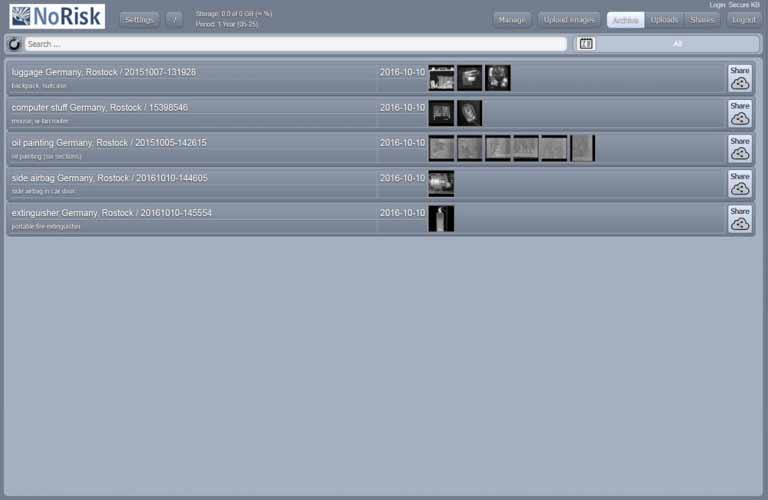Open second oil painting thumbnail
Viewport: 768px width, 500px height.
point(470,148)
